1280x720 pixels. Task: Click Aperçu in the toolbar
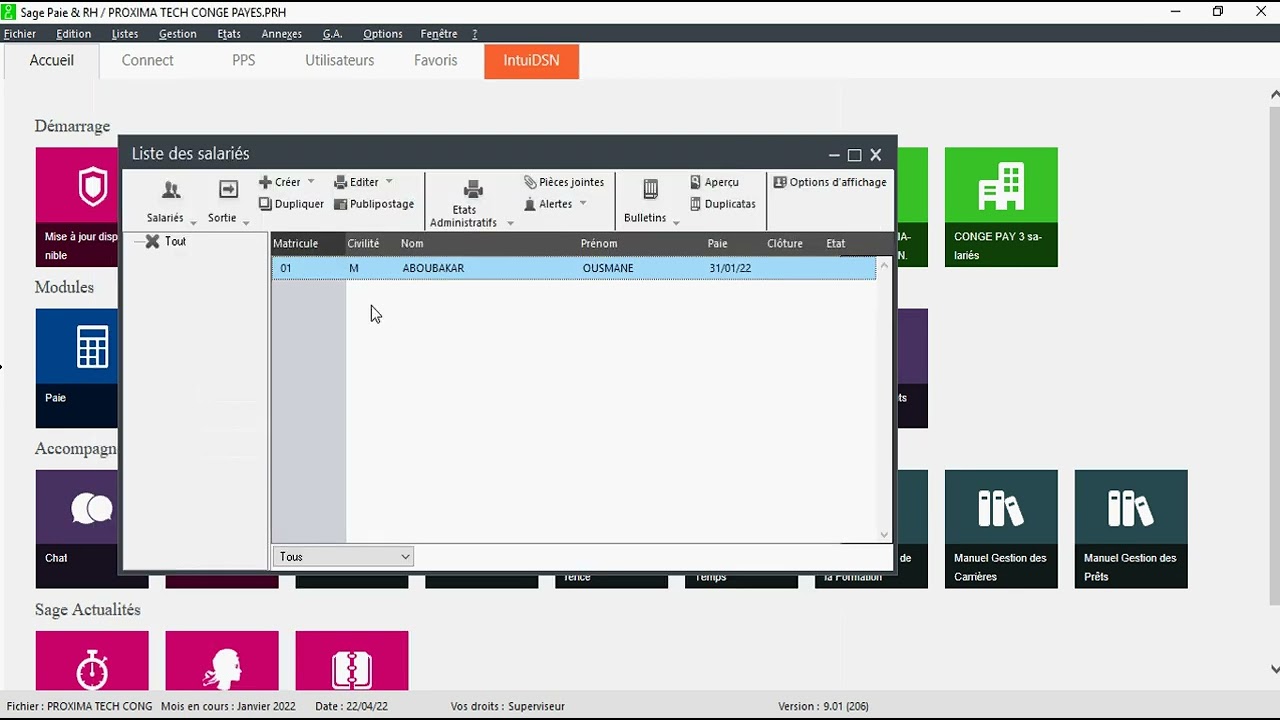point(714,182)
